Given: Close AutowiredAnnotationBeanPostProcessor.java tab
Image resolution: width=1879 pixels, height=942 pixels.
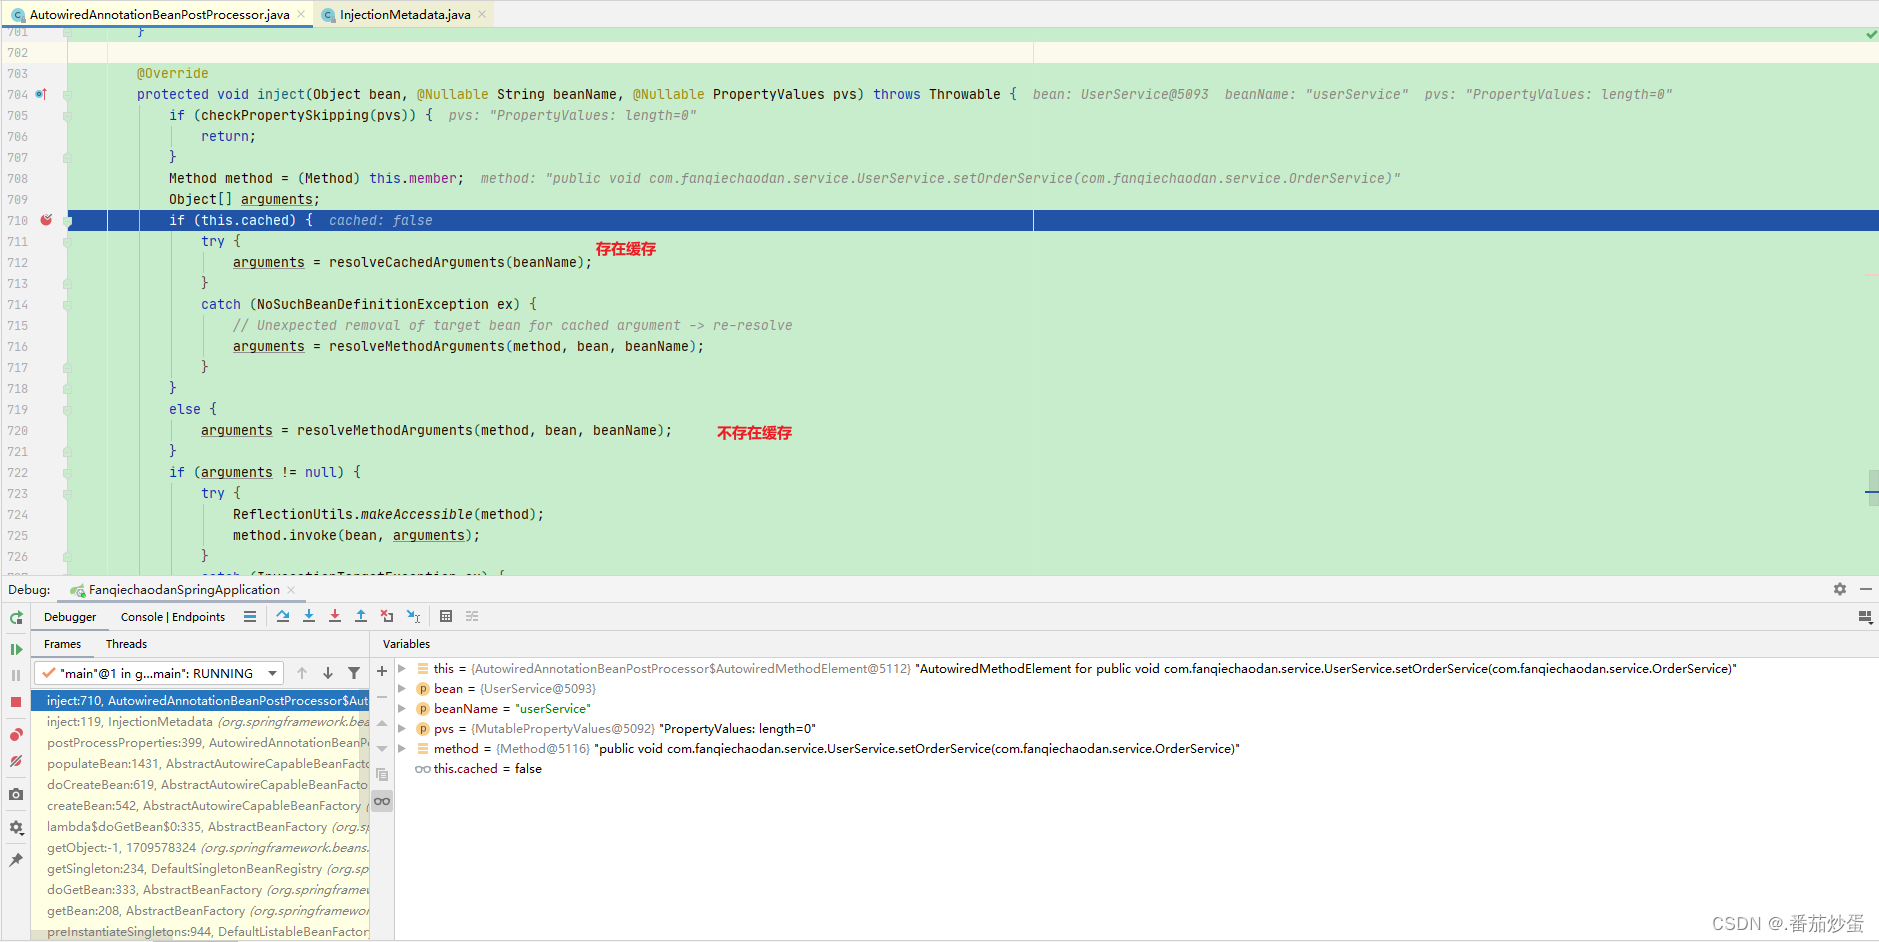Looking at the screenshot, I should click(x=301, y=14).
